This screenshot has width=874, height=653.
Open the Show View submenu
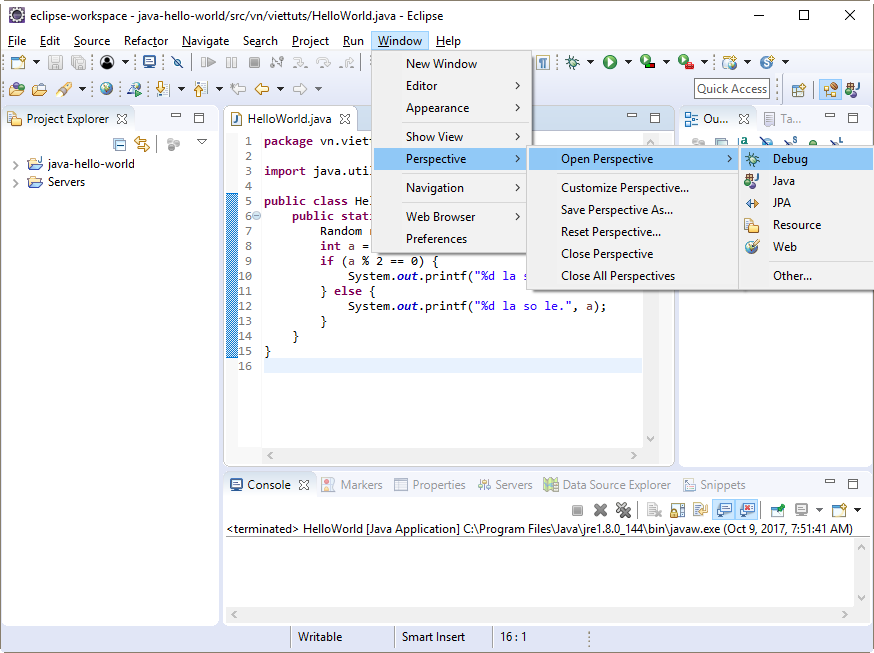[x=451, y=137]
